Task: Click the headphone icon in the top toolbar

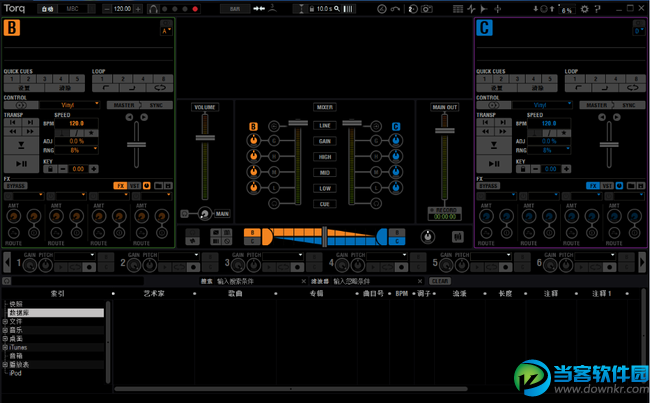Action: [152, 8]
